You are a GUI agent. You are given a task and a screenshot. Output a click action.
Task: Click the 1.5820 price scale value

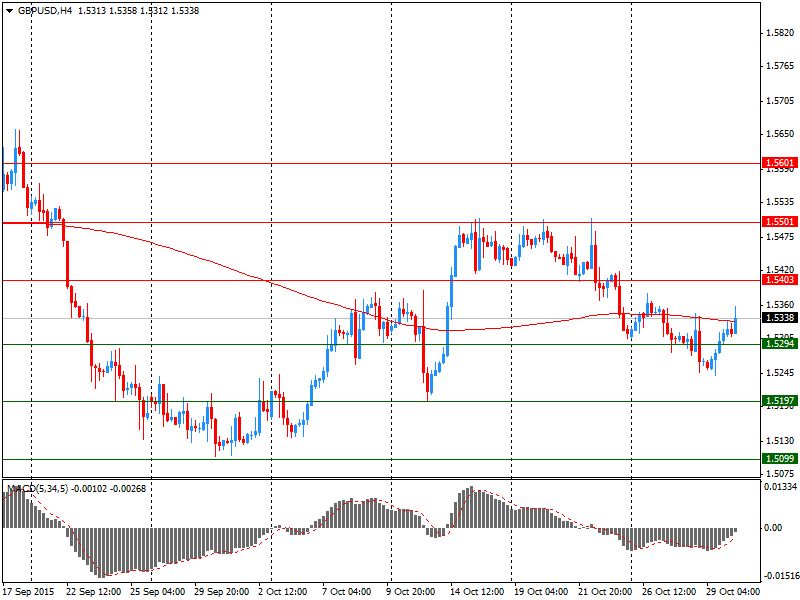click(x=780, y=33)
